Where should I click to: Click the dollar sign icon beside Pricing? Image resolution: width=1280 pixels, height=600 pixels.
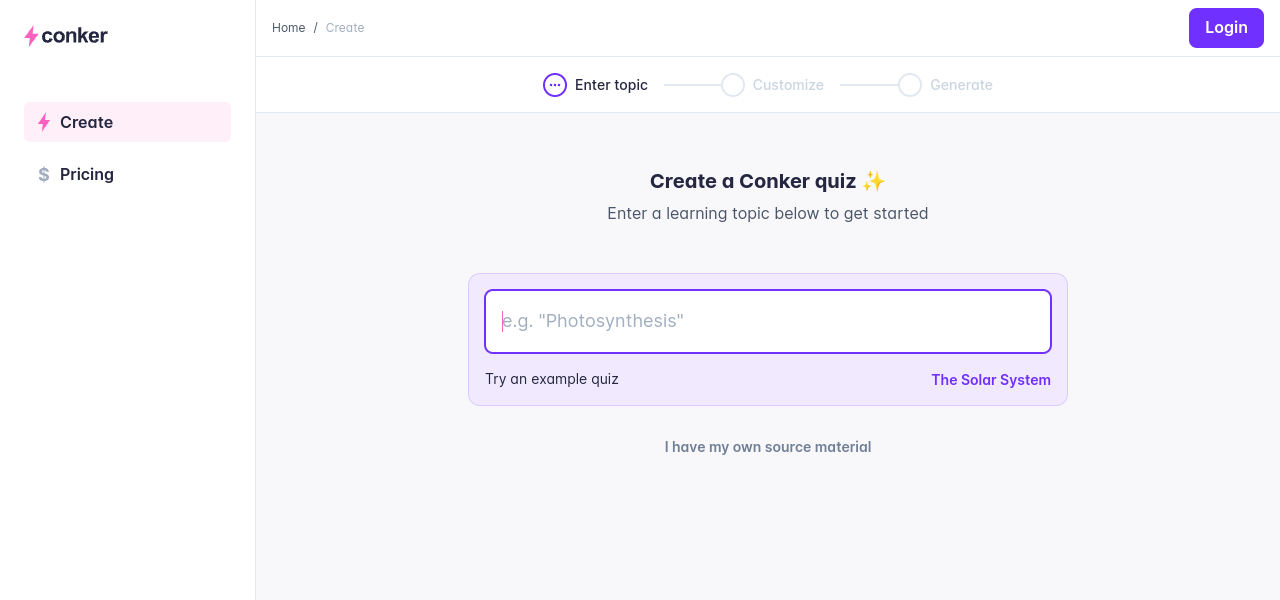[44, 174]
